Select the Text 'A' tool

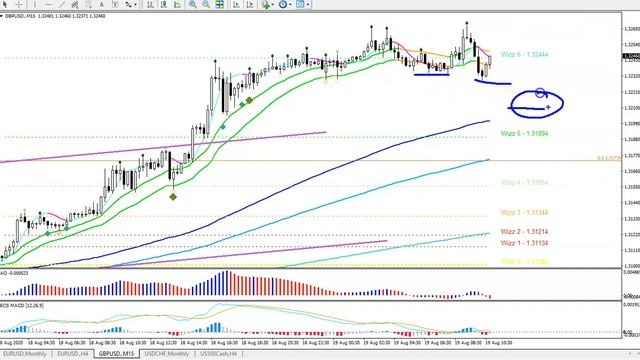(x=102, y=4)
